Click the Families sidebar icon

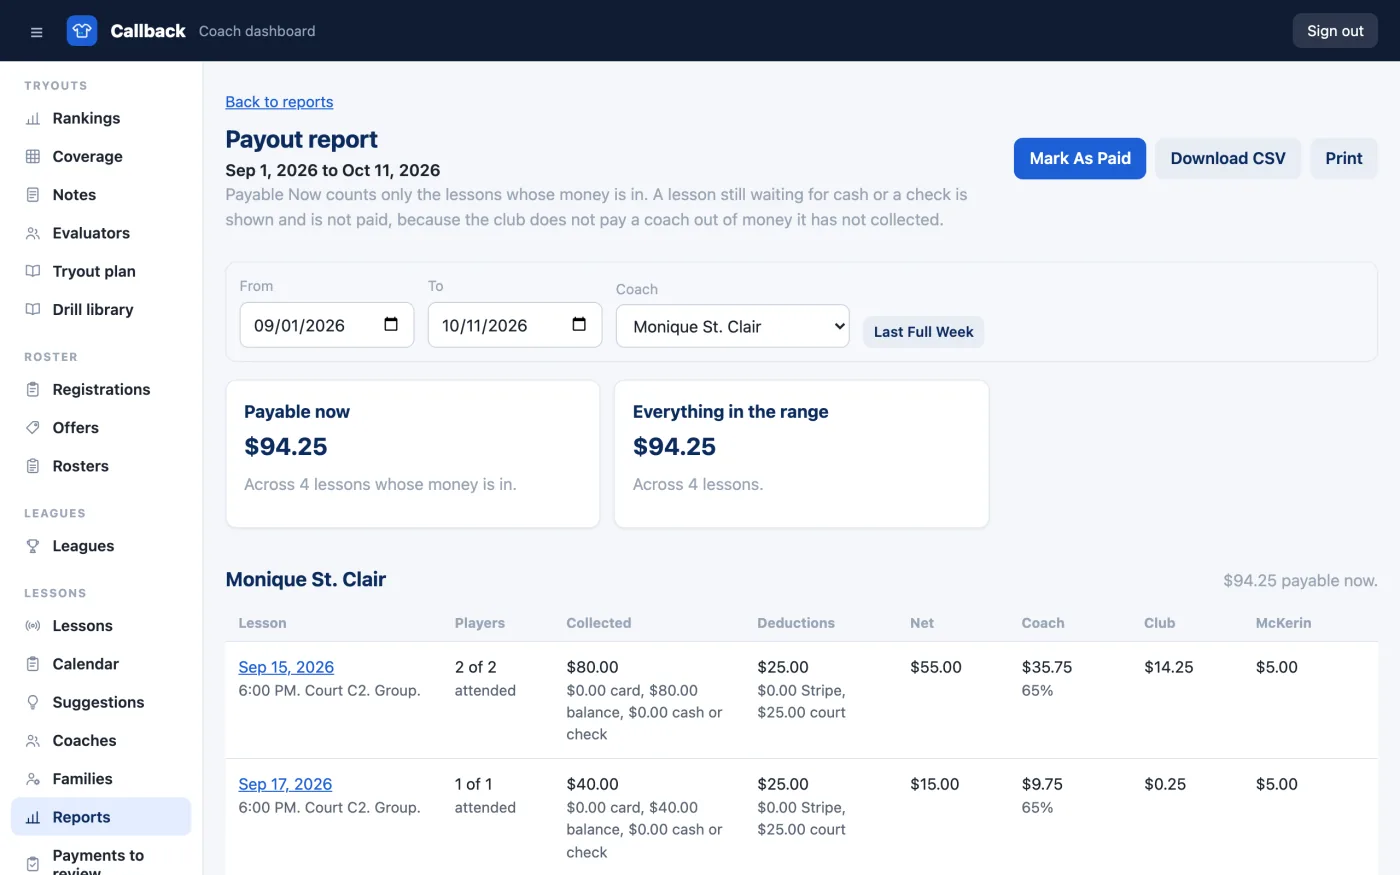[33, 779]
